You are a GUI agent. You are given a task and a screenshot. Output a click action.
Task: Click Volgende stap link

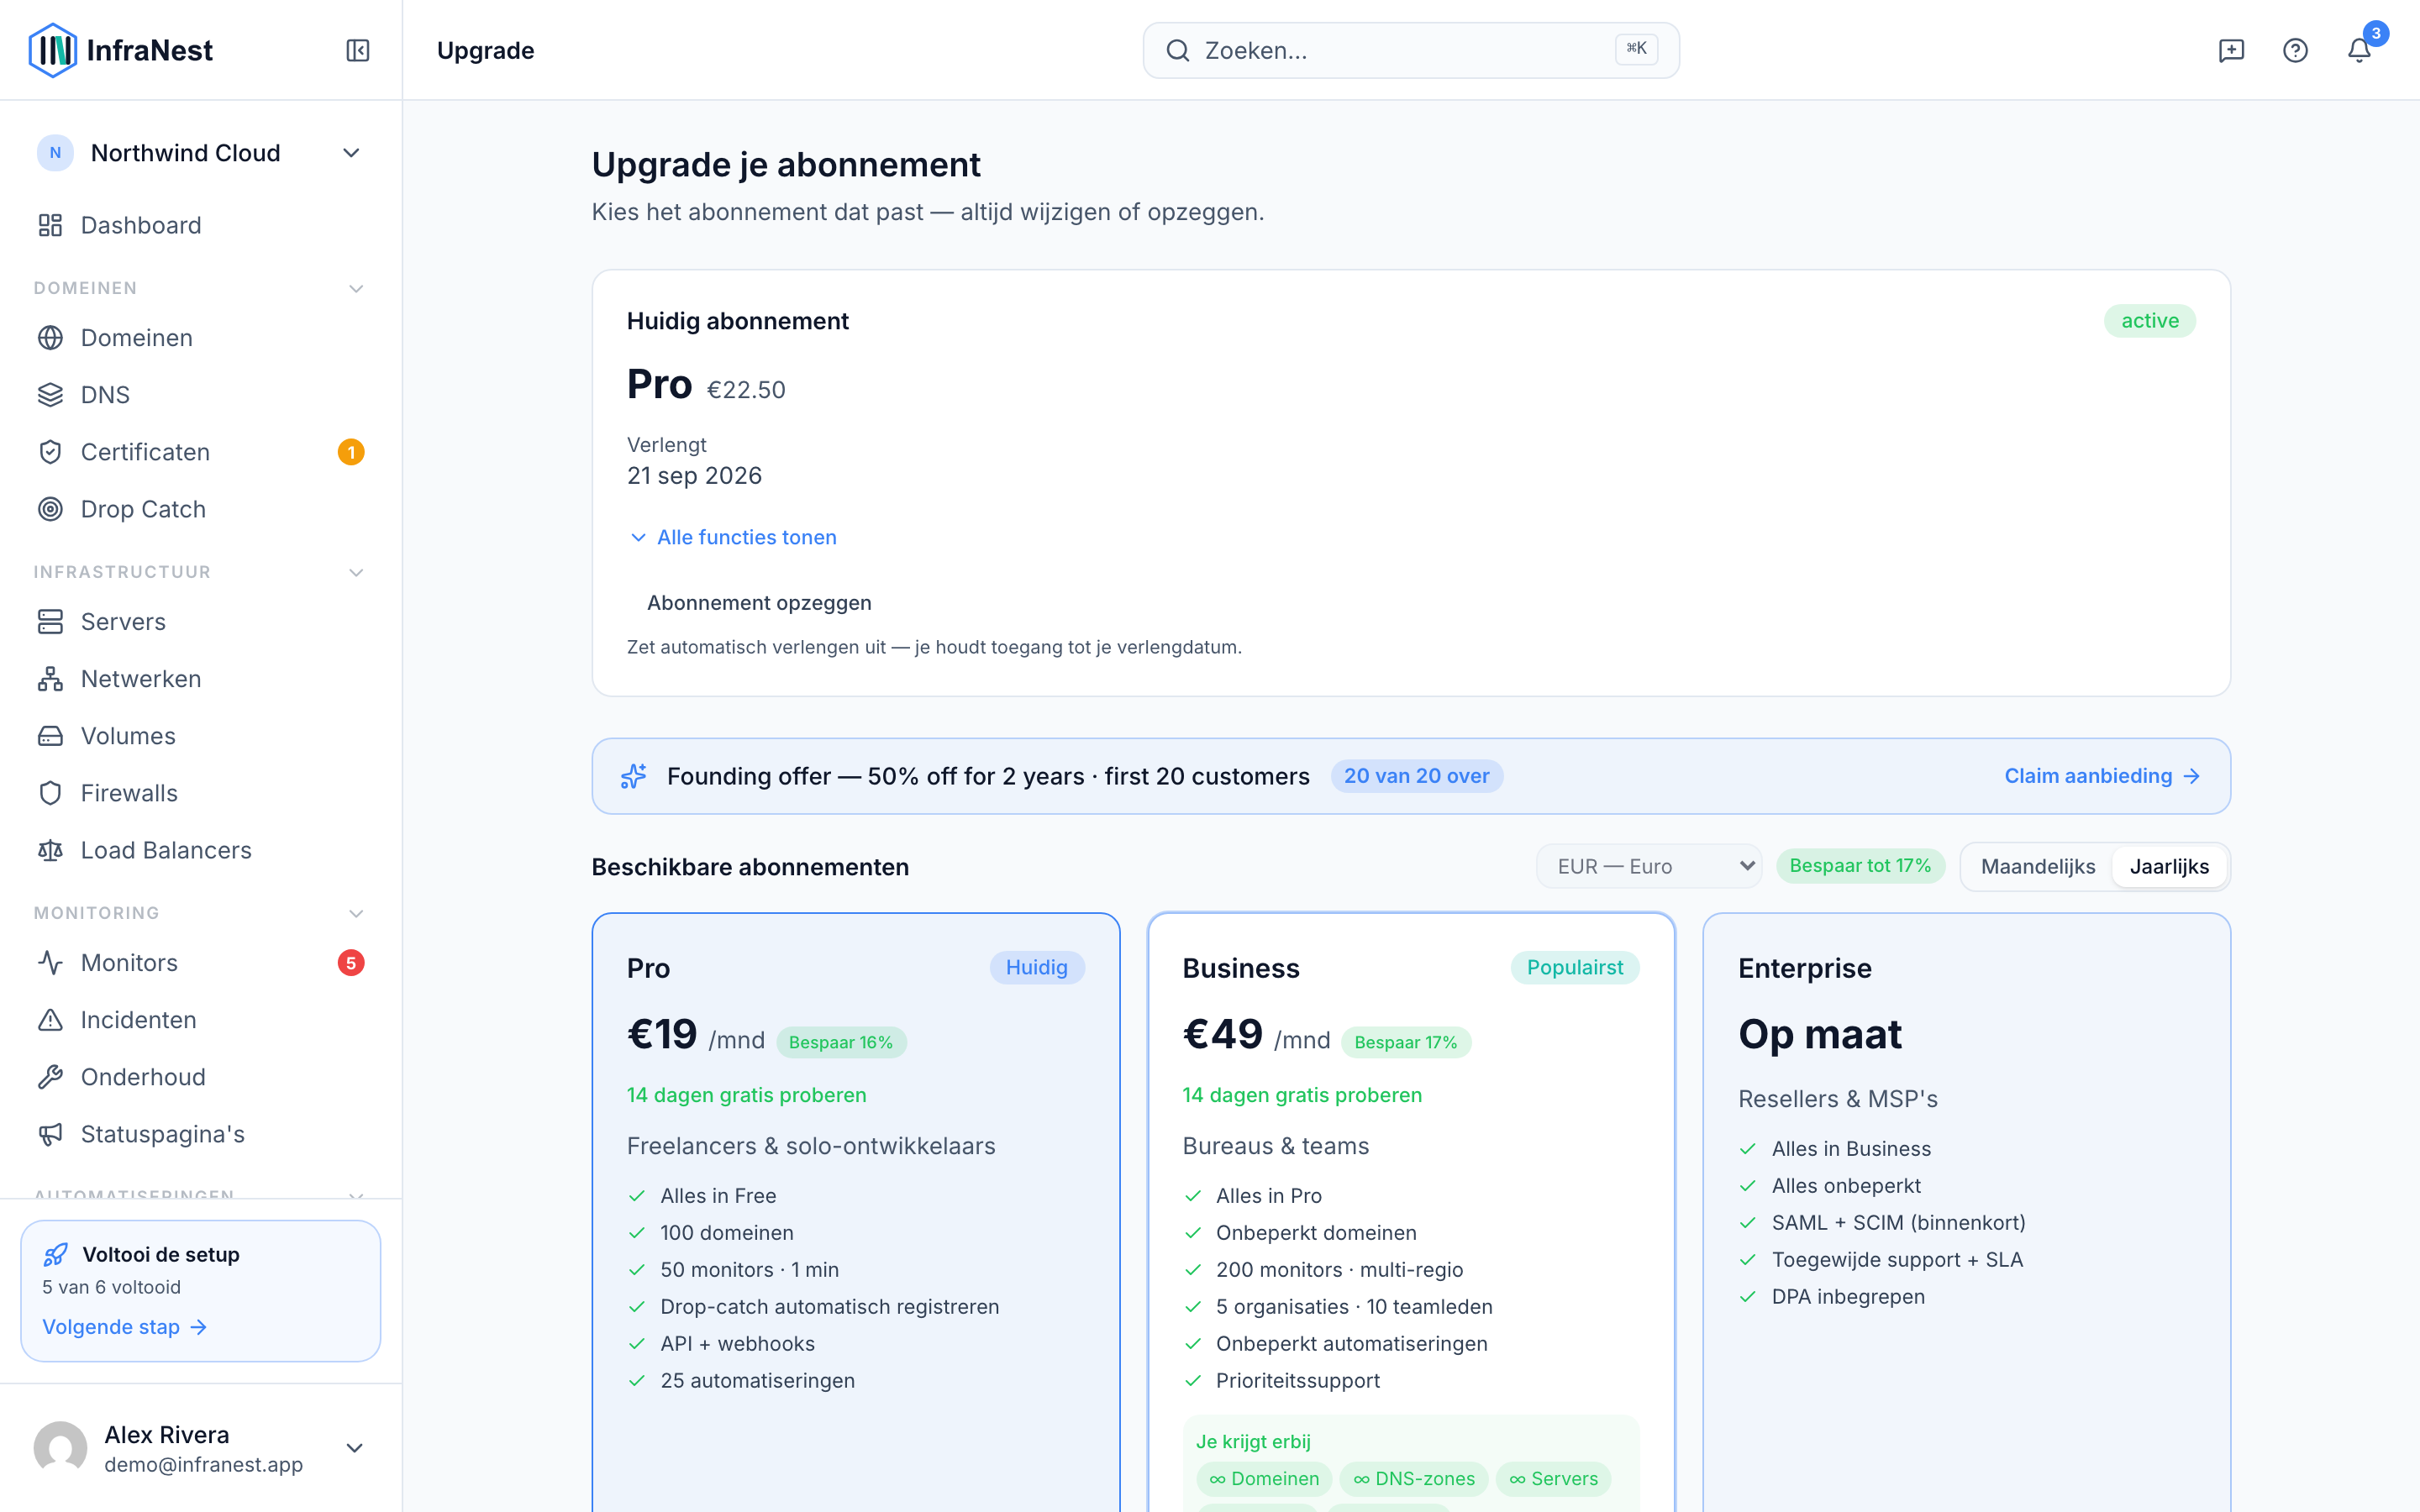pos(124,1327)
